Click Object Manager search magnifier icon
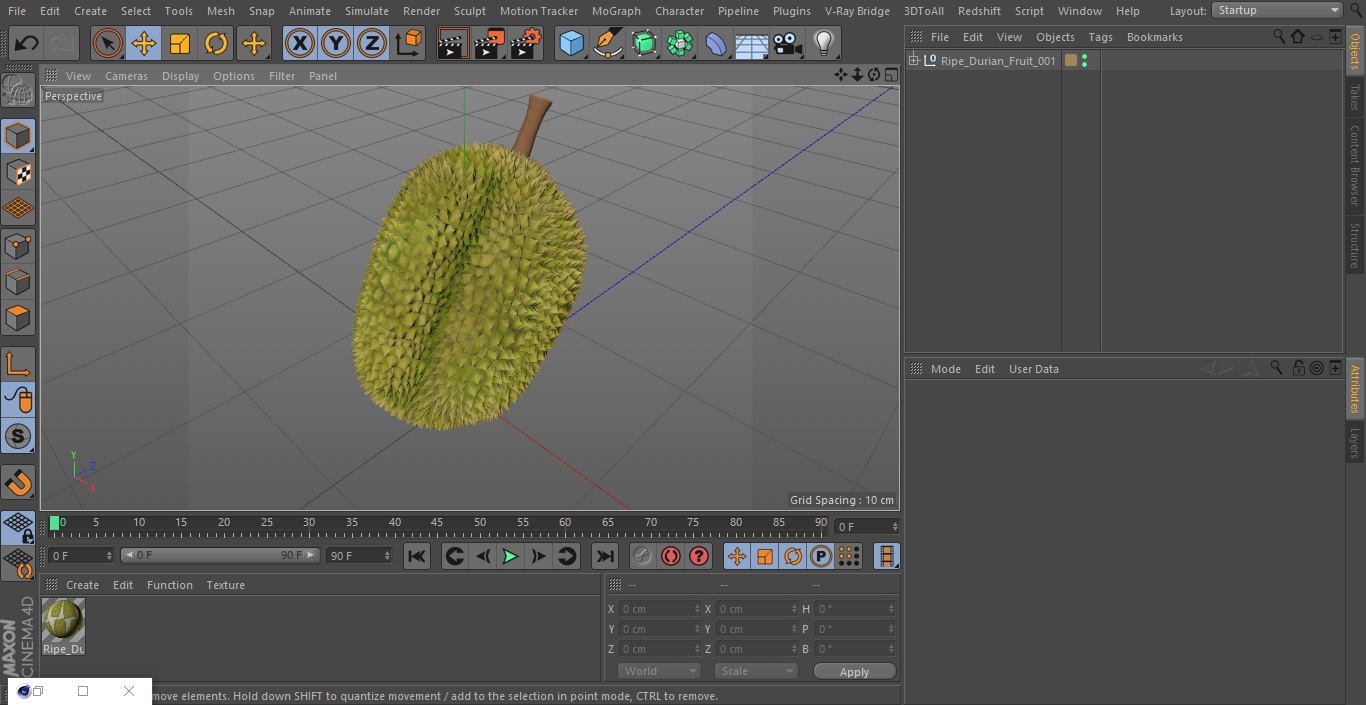This screenshot has height=705, width=1366. (1279, 36)
